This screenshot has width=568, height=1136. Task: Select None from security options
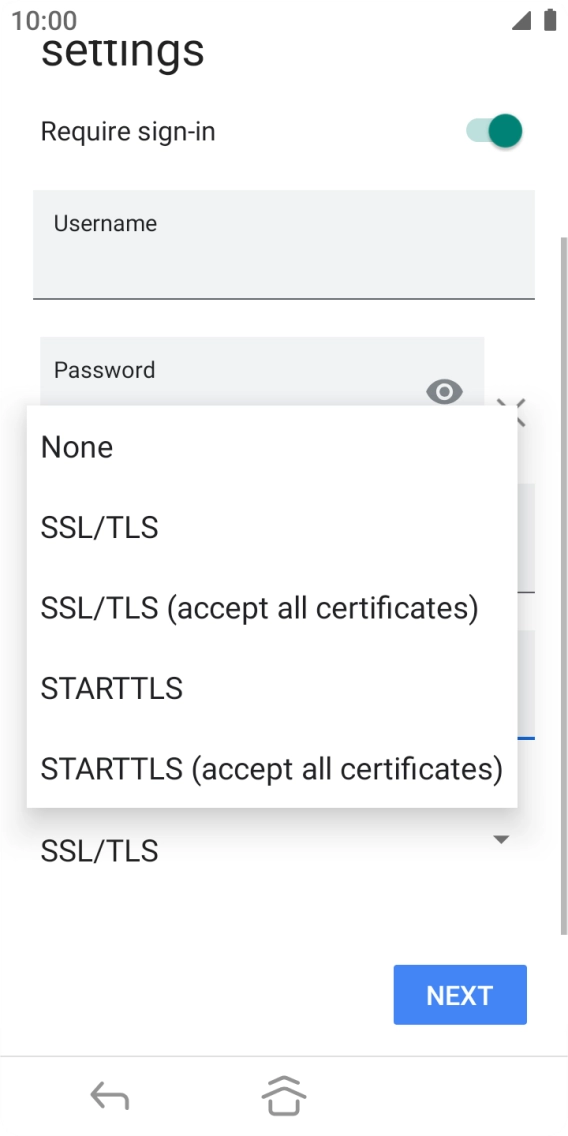(272, 447)
